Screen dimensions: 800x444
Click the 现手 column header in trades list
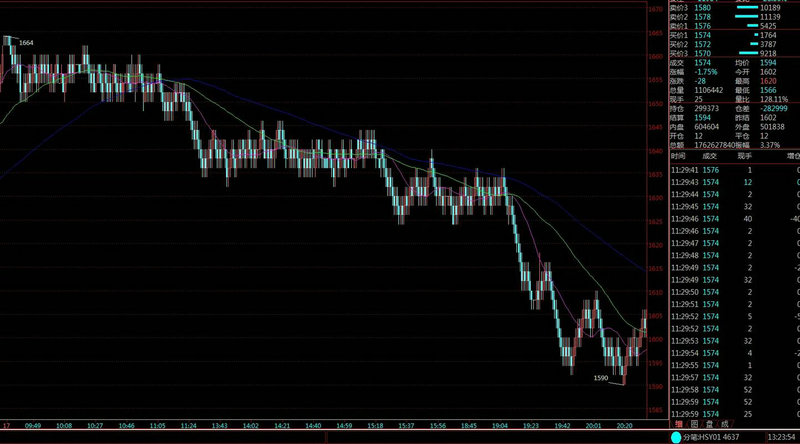point(744,156)
